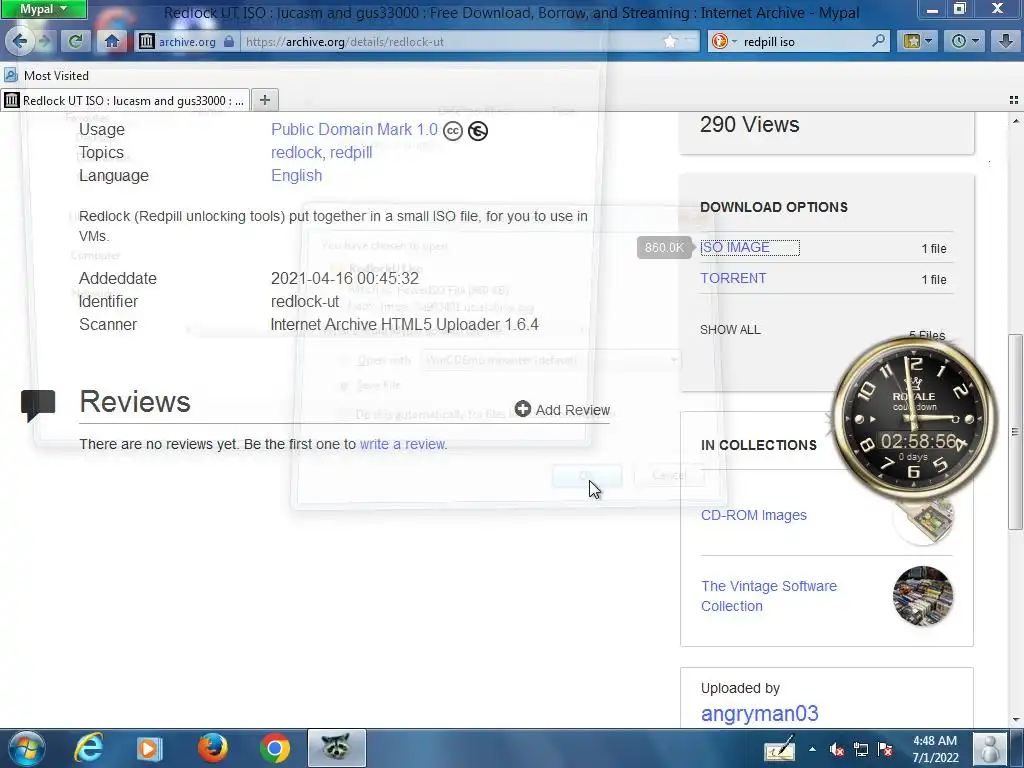Viewport: 1024px width, 768px height.
Task: Launch Firefox from the taskbar
Action: click(212, 748)
